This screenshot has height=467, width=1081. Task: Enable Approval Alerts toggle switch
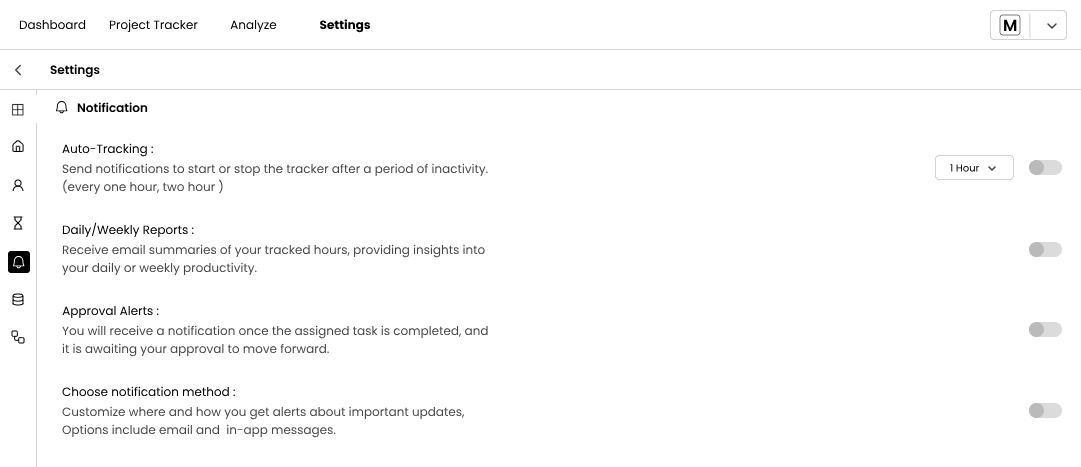point(1045,329)
